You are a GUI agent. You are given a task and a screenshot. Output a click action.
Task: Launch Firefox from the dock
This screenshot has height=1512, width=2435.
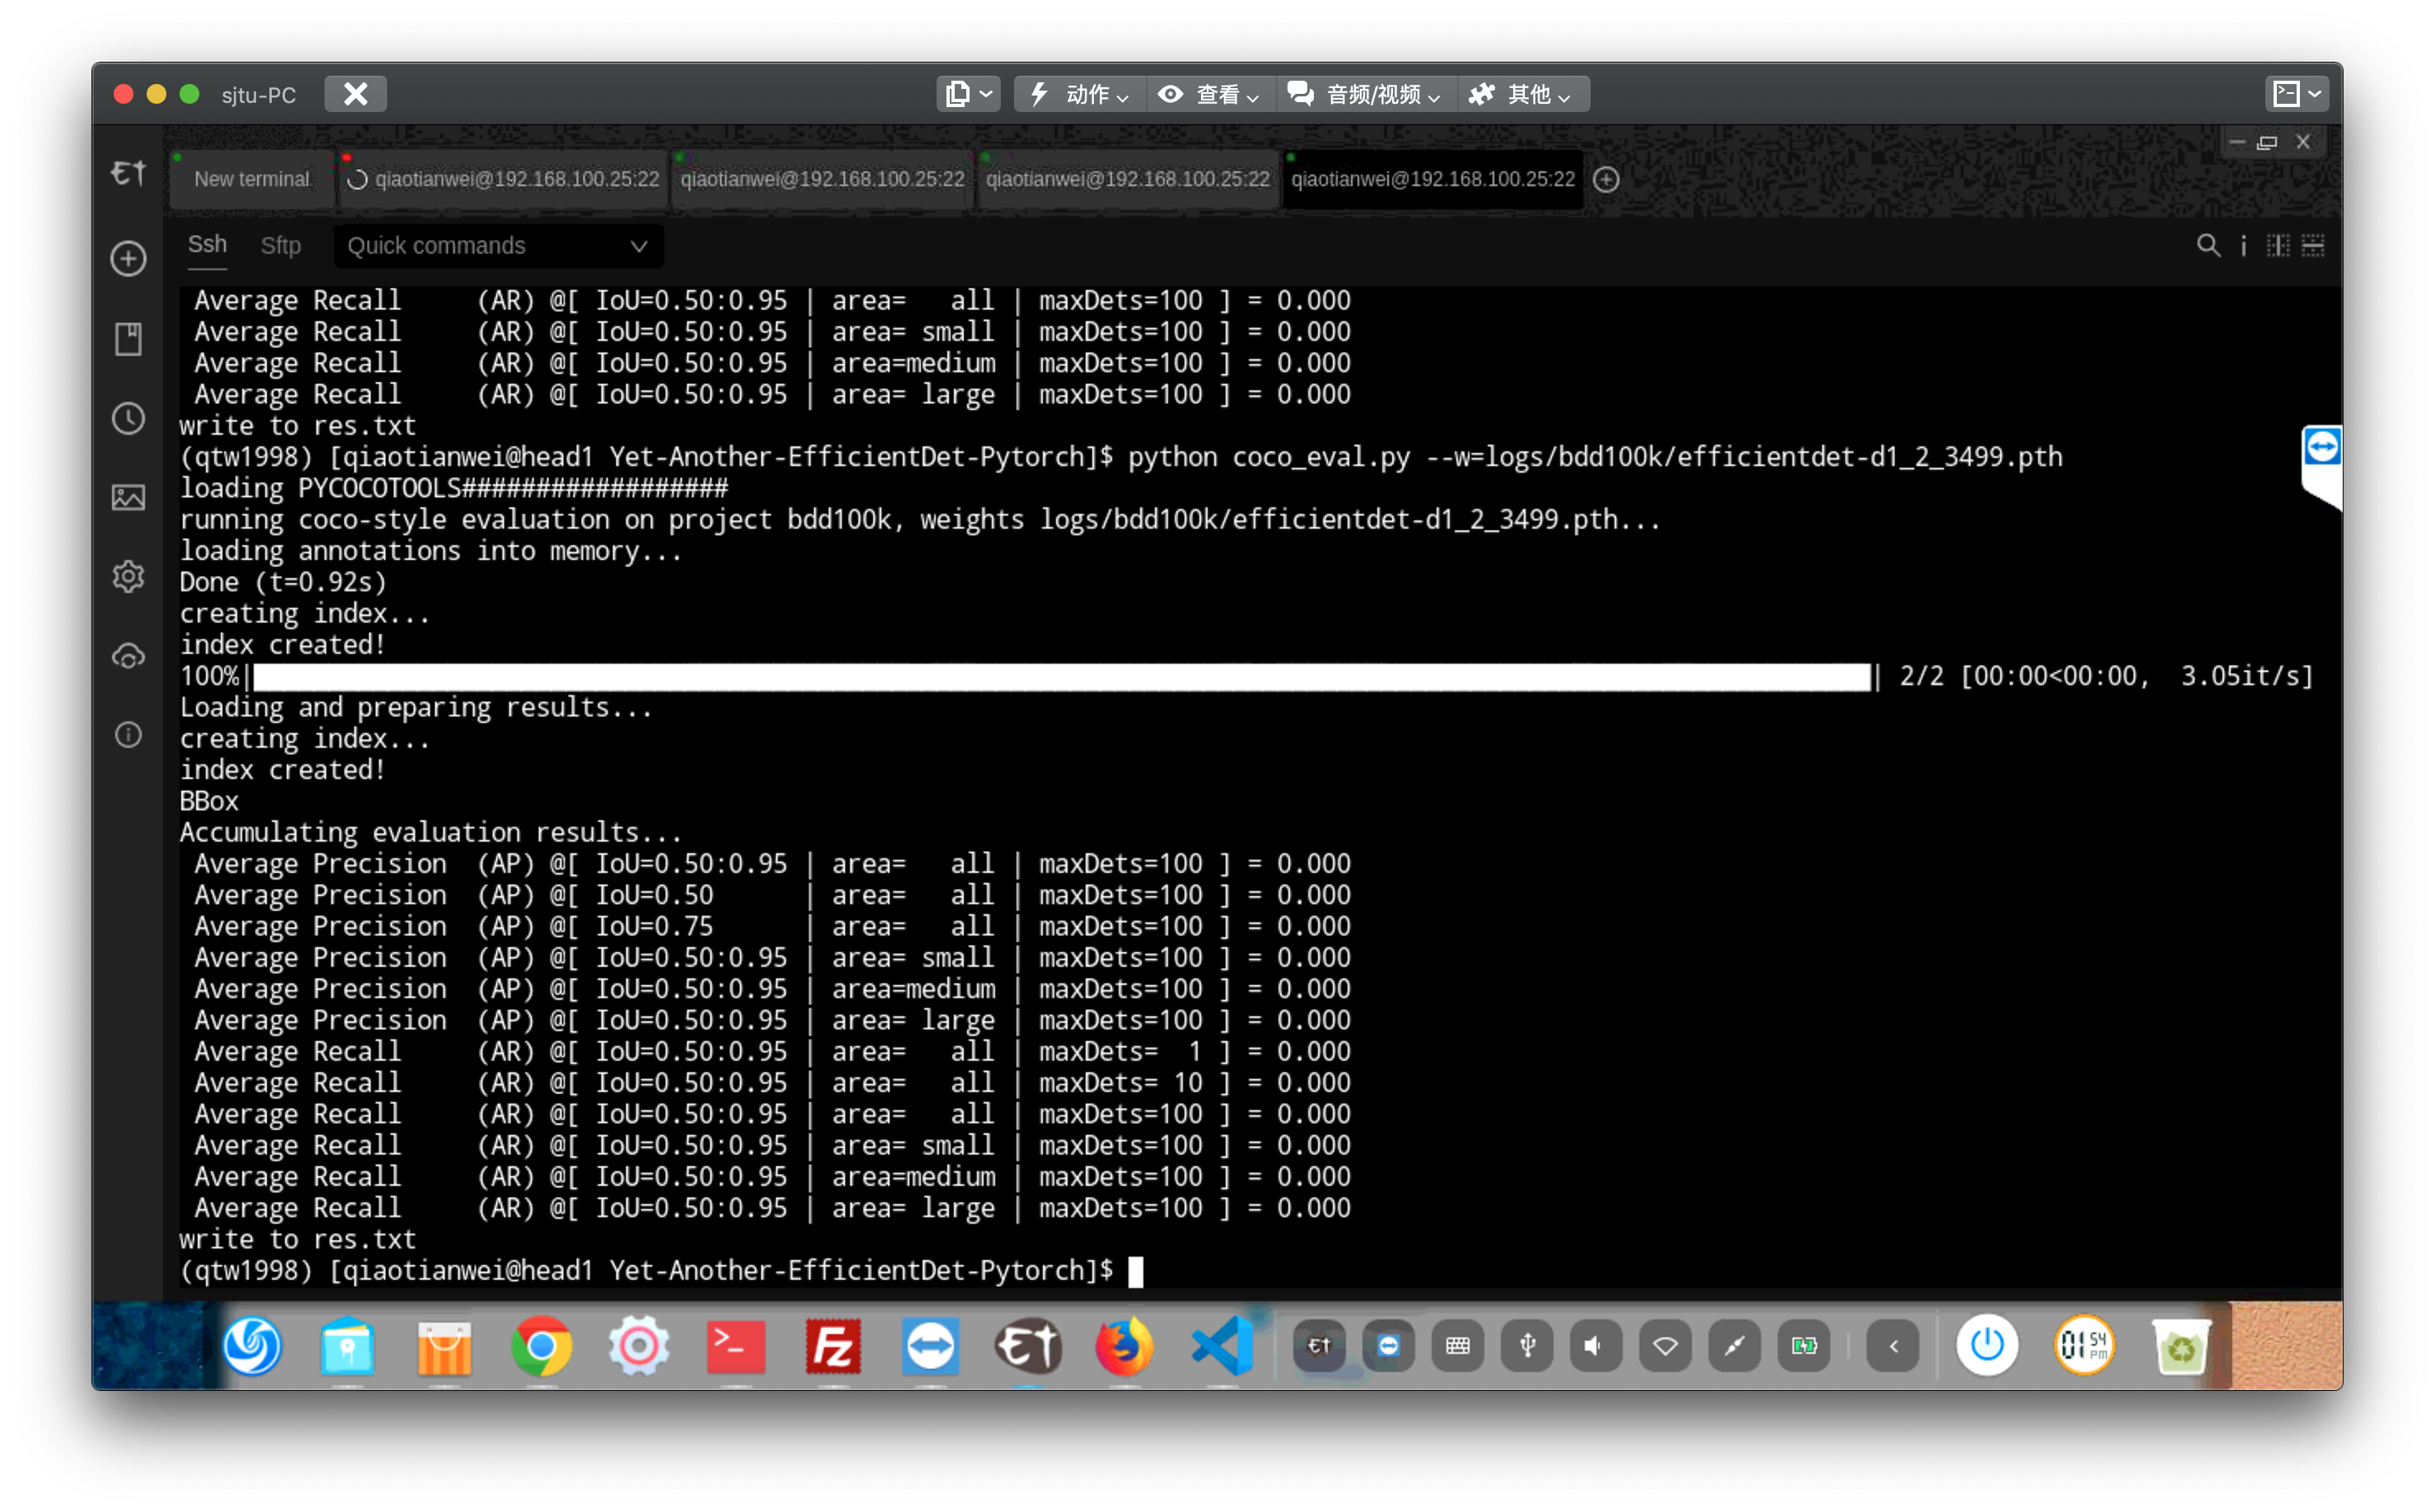(1125, 1346)
